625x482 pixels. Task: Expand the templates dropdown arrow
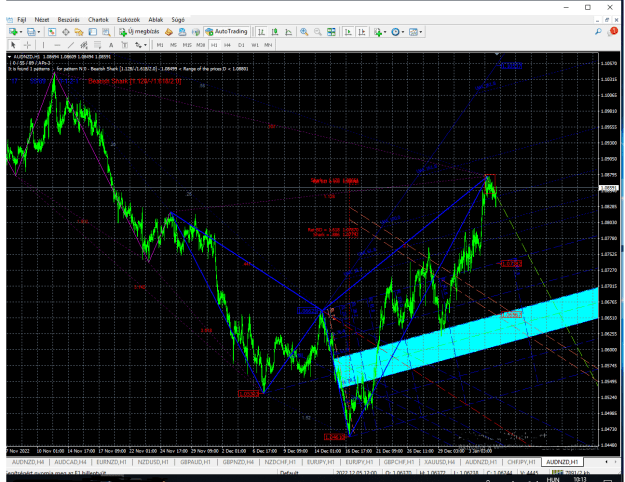tap(421, 32)
